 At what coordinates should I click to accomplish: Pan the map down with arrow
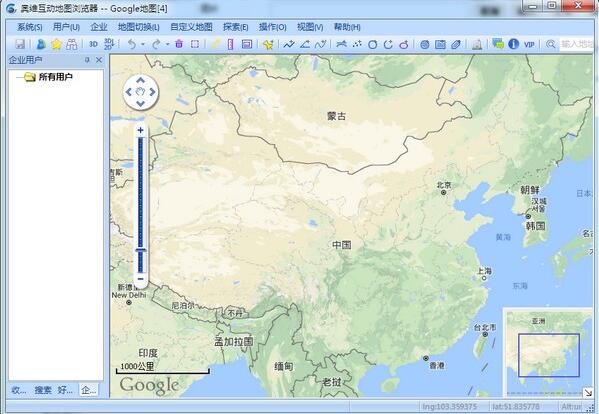tap(141, 104)
